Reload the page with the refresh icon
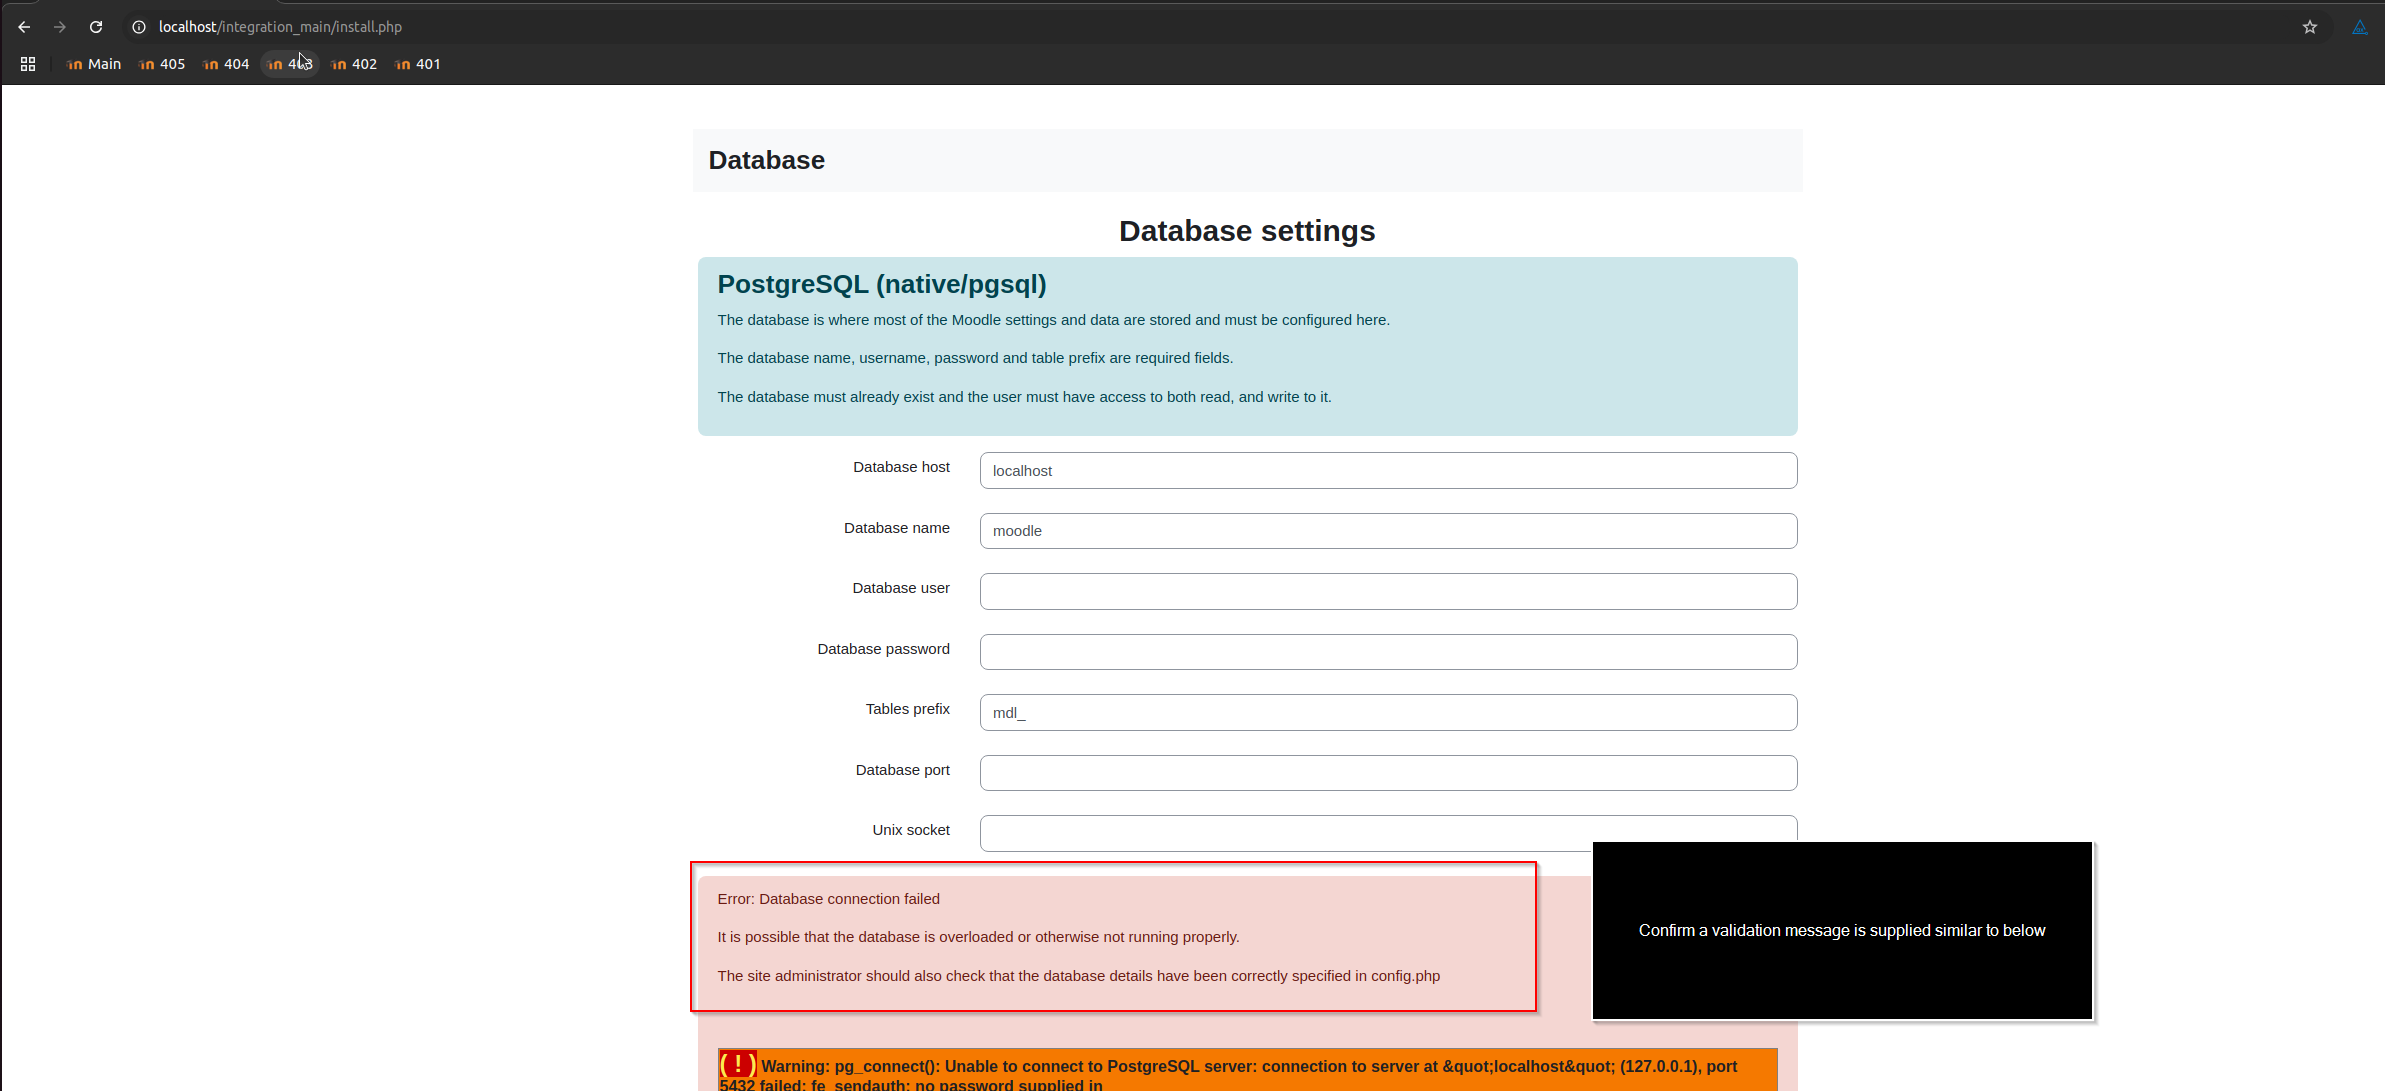Viewport: 2385px width, 1091px height. 96,27
